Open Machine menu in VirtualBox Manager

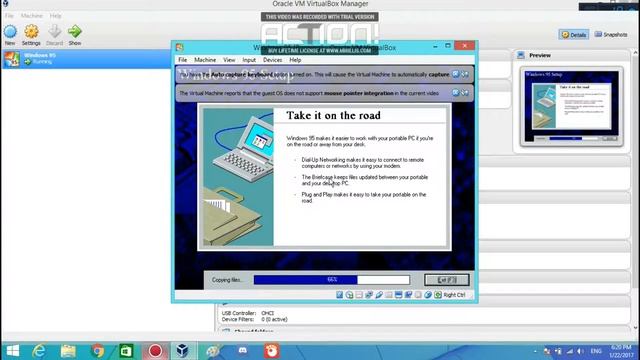[31, 16]
